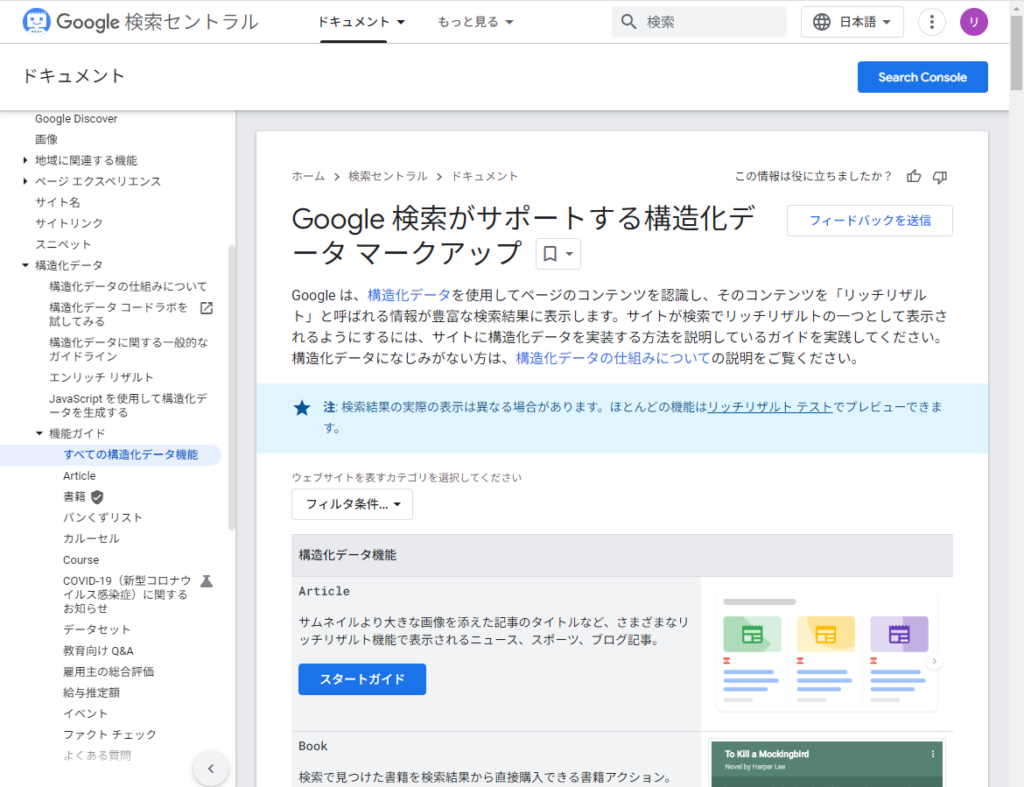Open ファクト チェック in sidebar

[110, 735]
